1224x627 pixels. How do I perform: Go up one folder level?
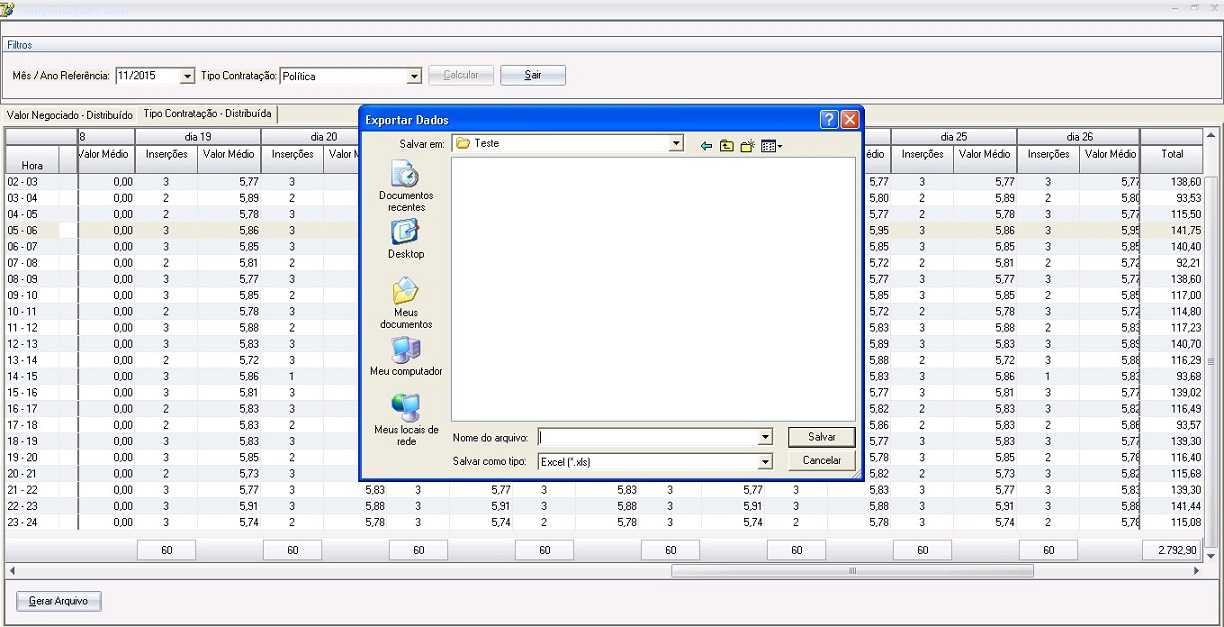coord(727,145)
